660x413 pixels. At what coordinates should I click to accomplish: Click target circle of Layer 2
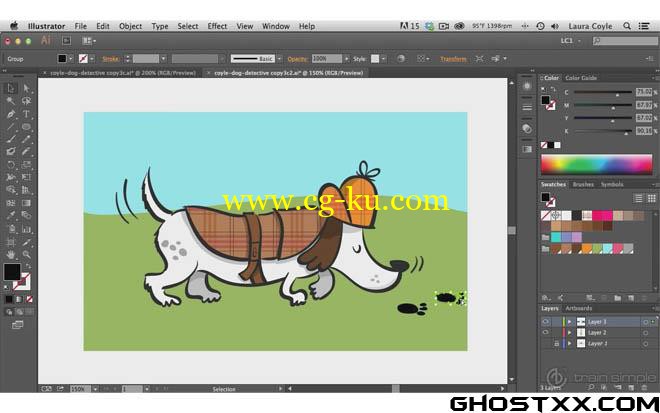pos(645,333)
